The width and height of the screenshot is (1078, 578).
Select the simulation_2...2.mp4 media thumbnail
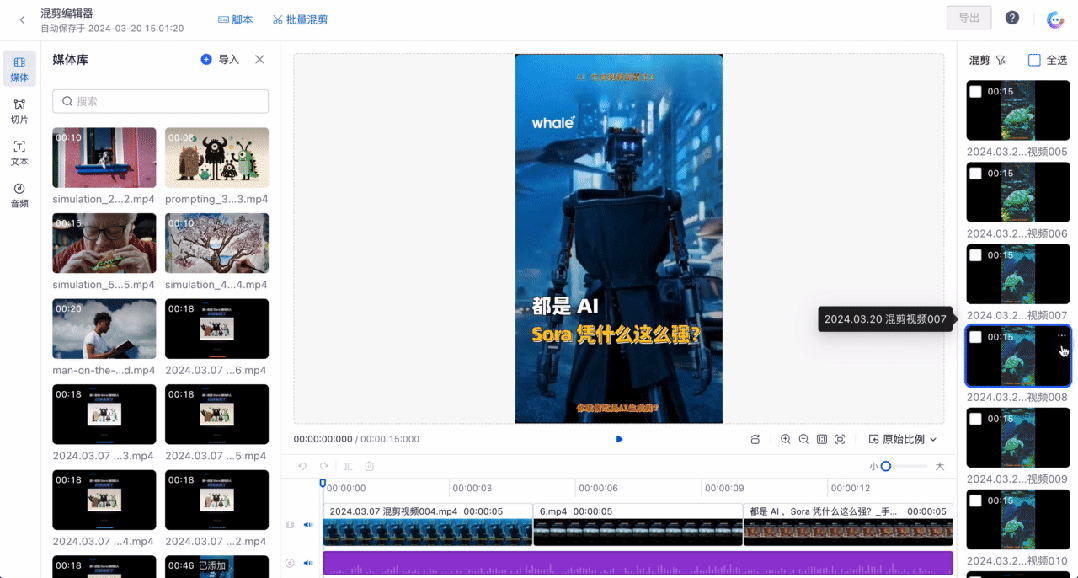[104, 157]
